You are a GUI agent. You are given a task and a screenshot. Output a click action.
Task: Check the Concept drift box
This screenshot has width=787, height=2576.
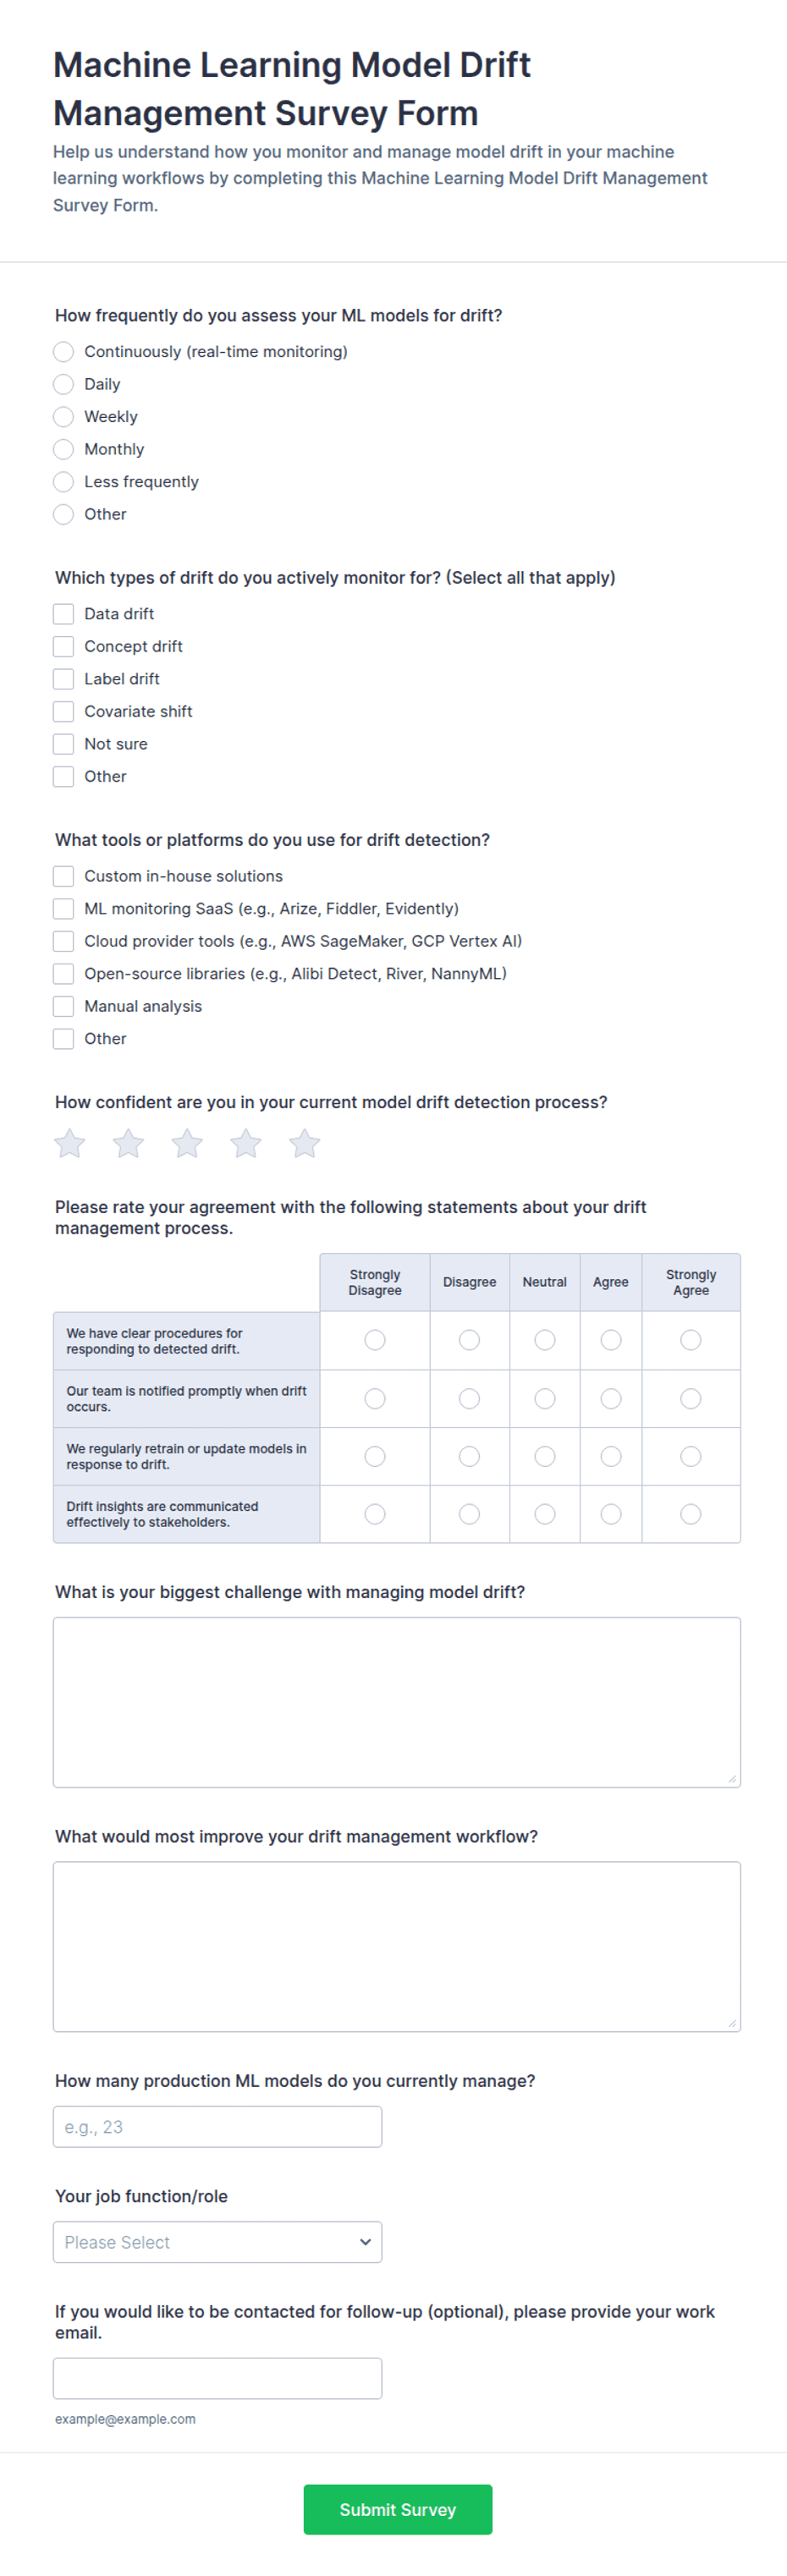(x=63, y=646)
